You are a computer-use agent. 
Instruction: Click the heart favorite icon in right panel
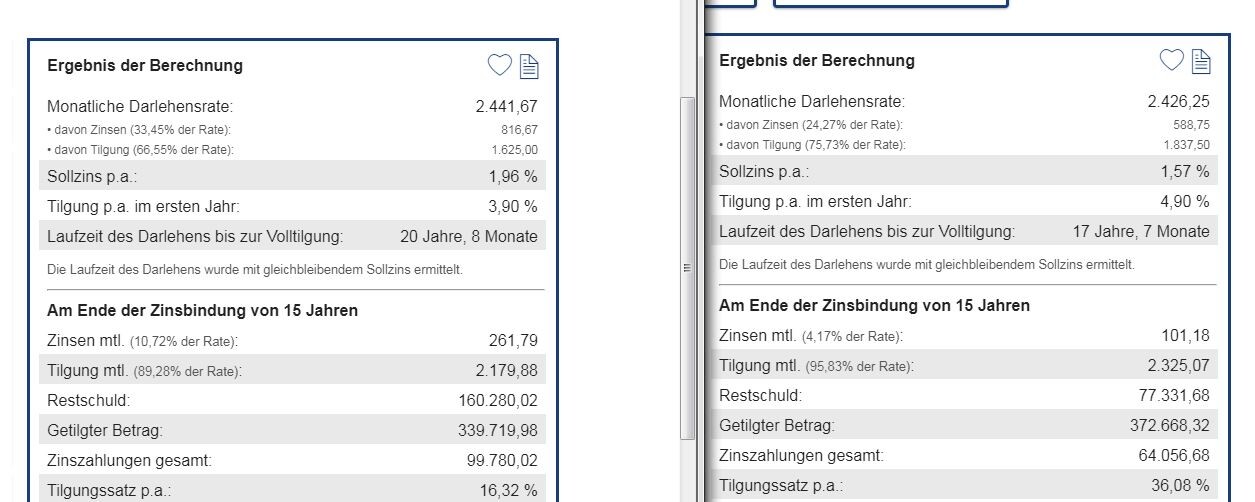[x=1171, y=60]
